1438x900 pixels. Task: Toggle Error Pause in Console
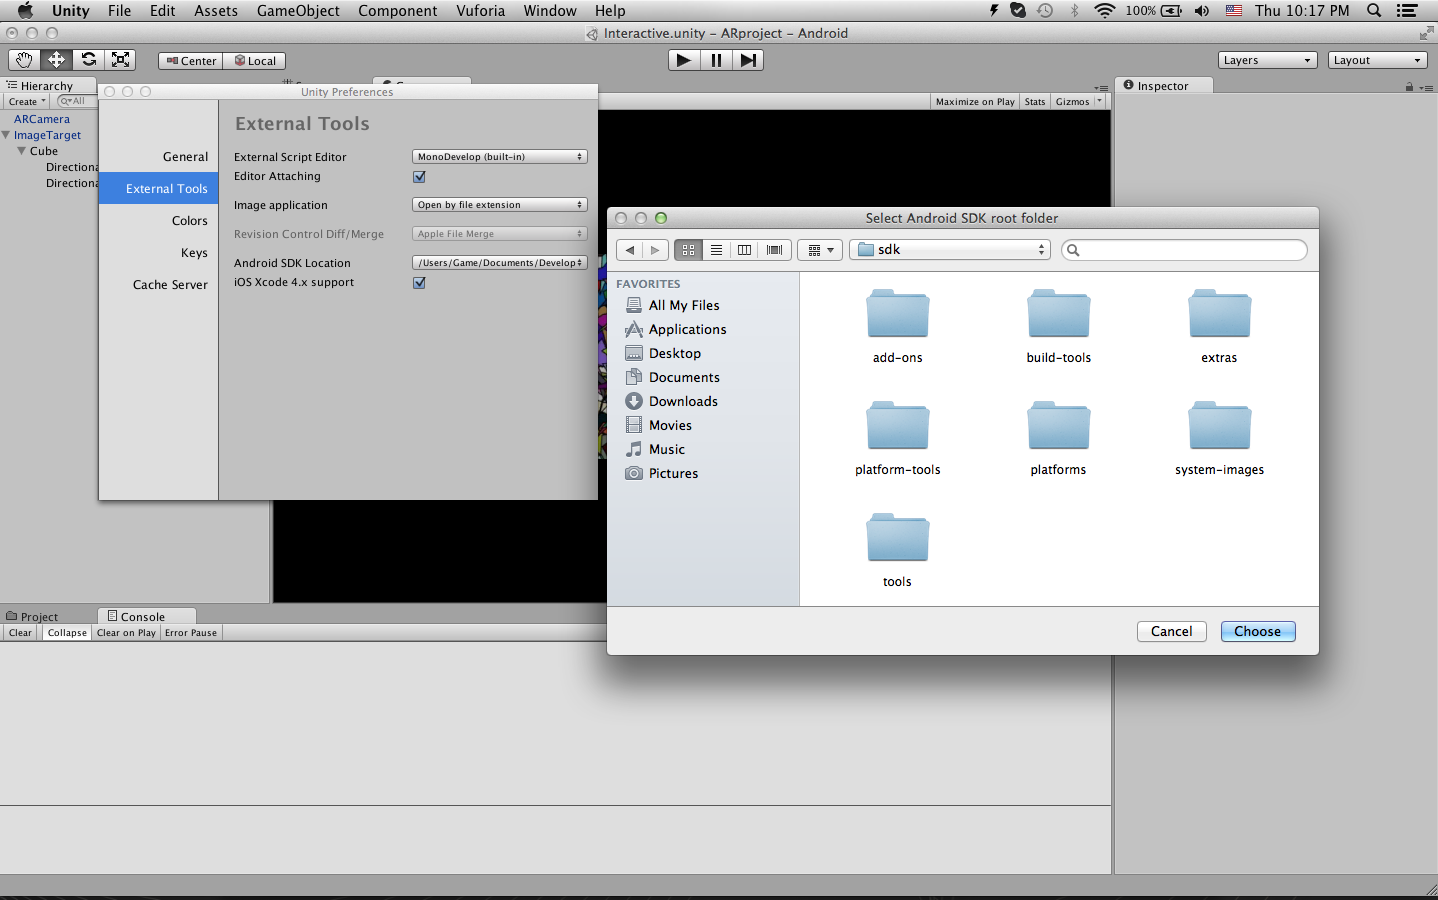(x=191, y=633)
